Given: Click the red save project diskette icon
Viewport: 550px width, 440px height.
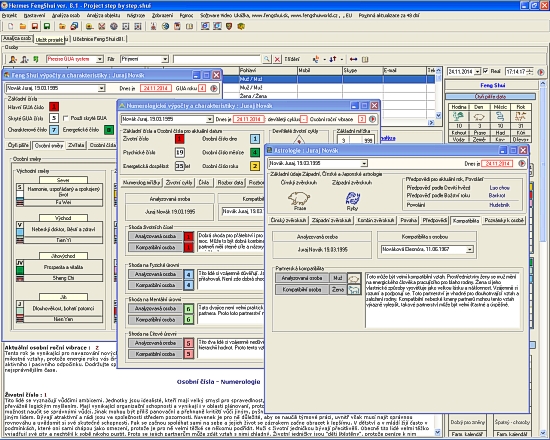Looking at the screenshot, I should 35,26.
